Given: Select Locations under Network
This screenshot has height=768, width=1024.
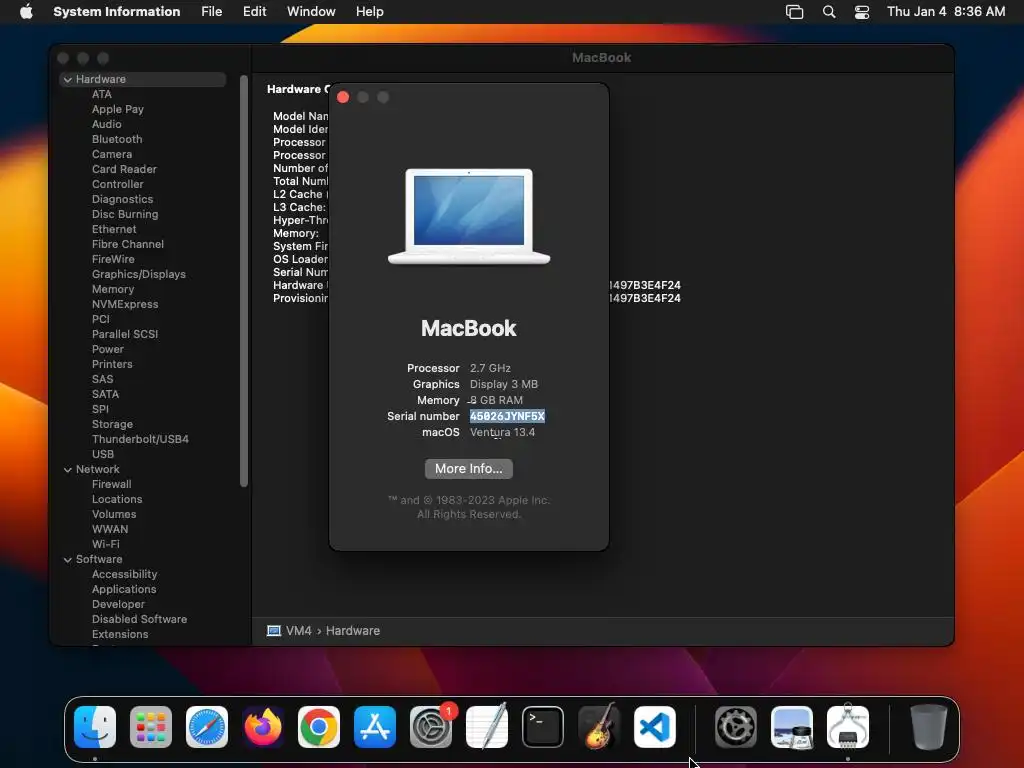Looking at the screenshot, I should [x=117, y=500].
